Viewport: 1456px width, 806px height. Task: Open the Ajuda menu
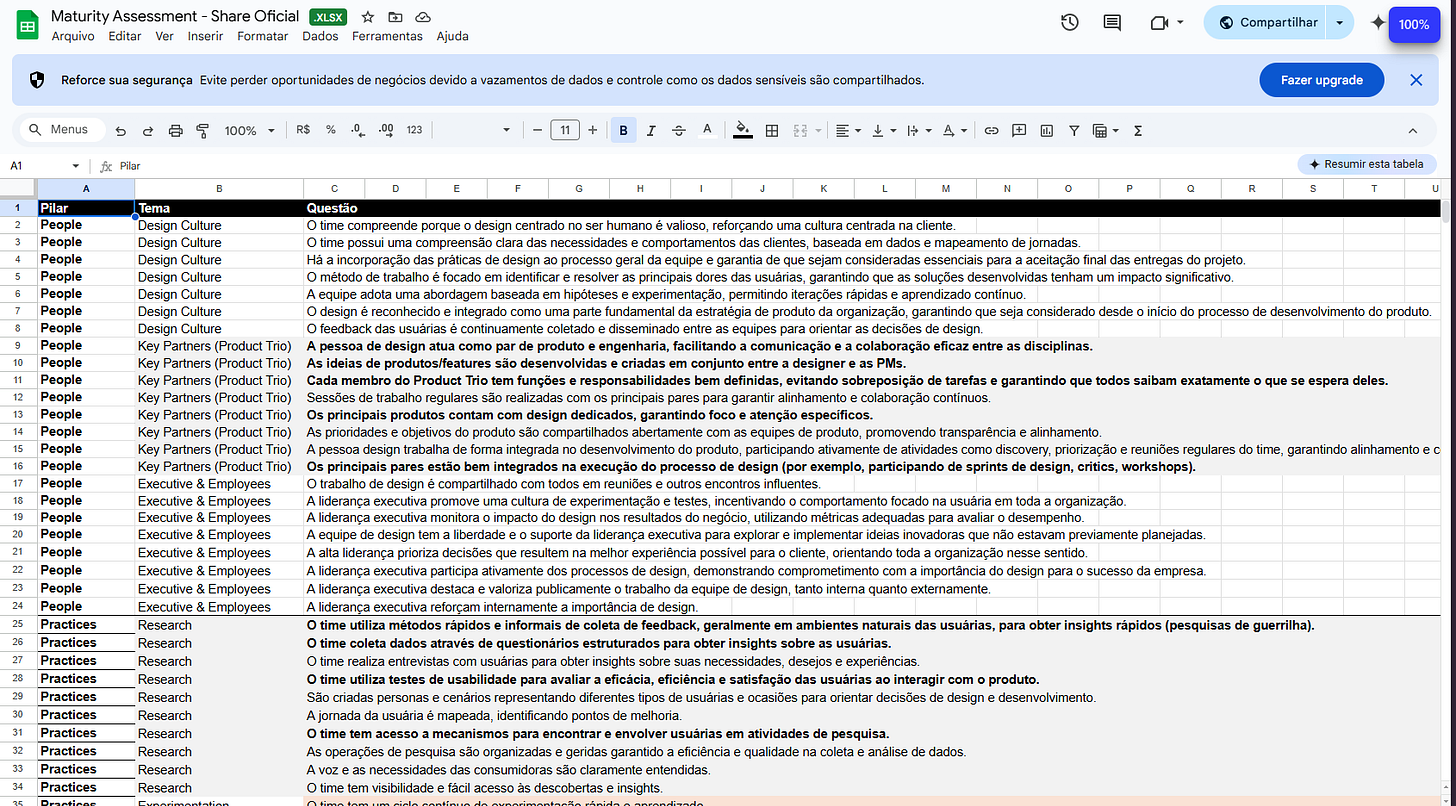coord(452,36)
